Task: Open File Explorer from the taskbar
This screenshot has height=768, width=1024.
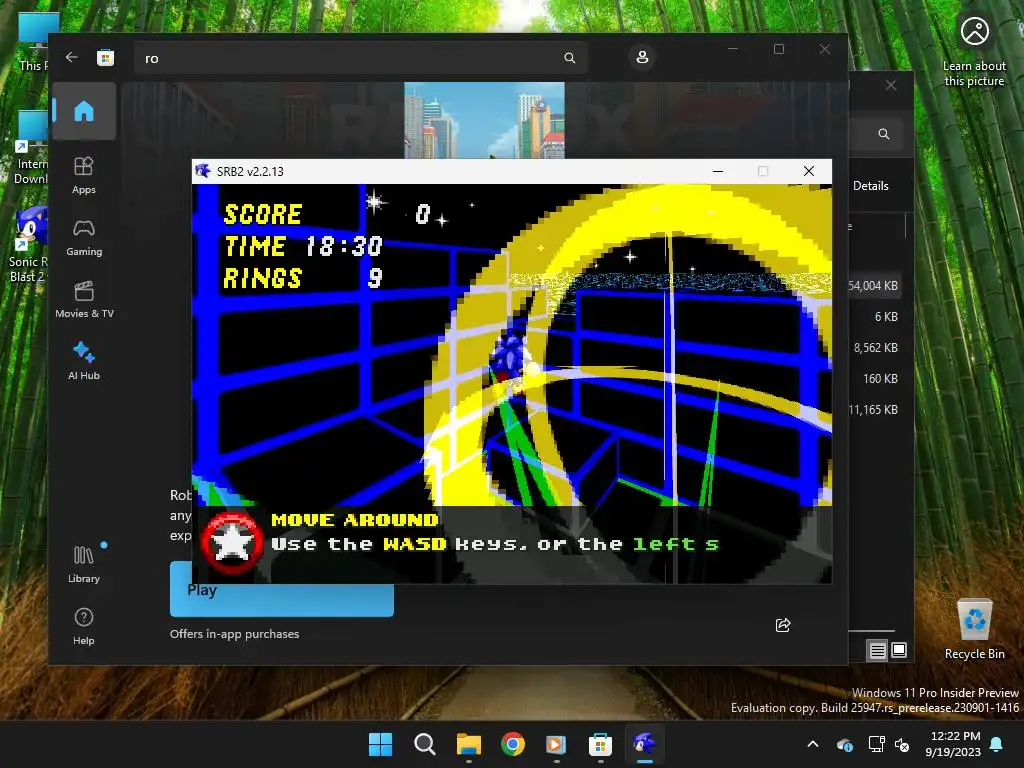Action: [x=468, y=744]
